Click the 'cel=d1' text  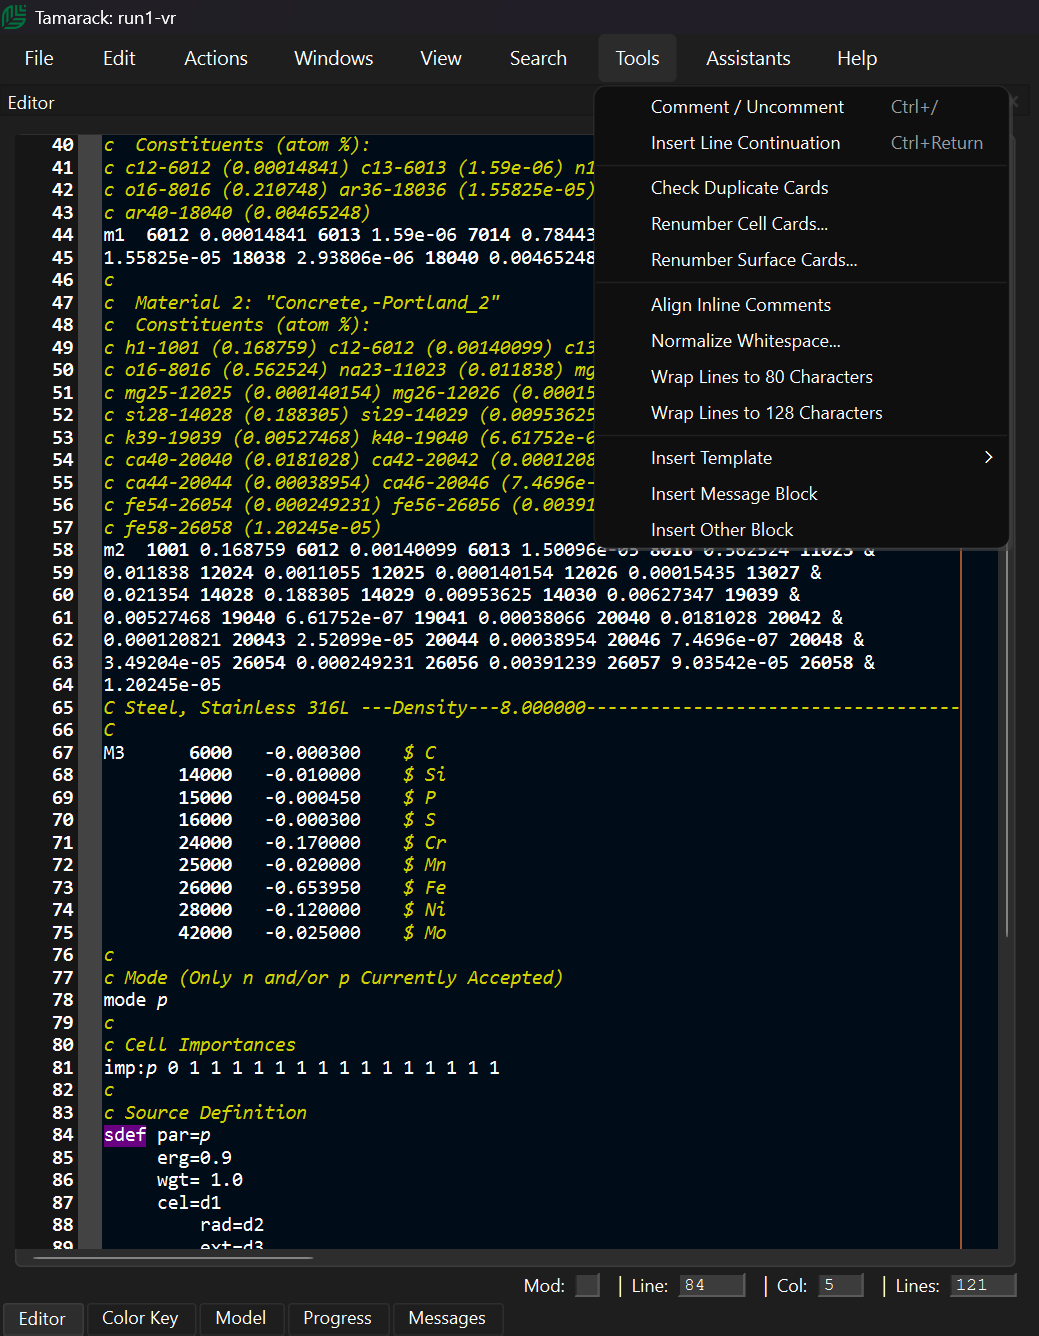(x=189, y=1203)
